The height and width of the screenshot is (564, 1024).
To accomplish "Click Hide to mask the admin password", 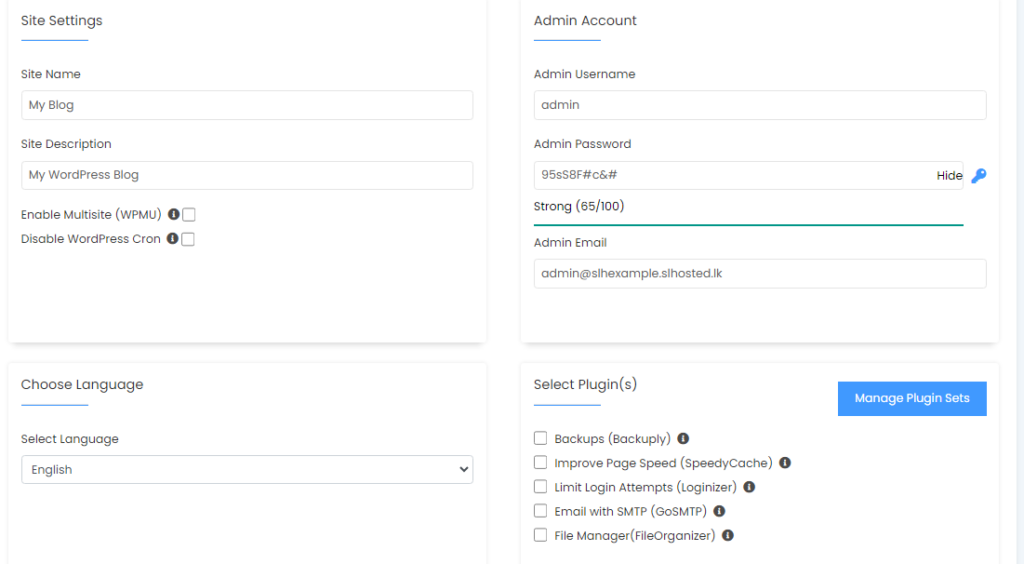I will click(x=949, y=176).
